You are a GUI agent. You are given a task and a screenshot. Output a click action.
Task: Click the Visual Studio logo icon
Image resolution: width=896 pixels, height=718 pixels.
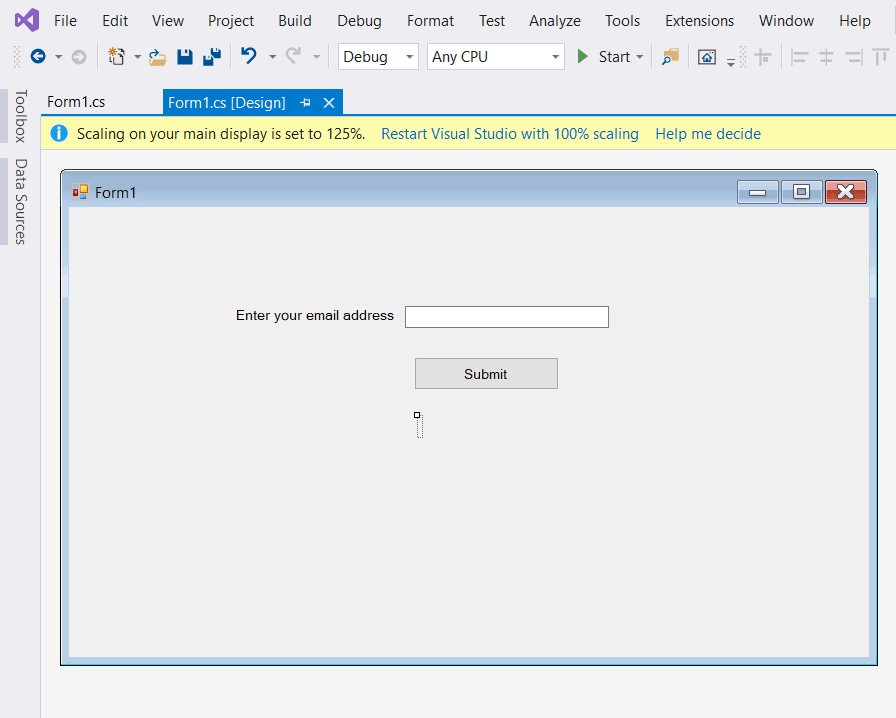point(27,20)
